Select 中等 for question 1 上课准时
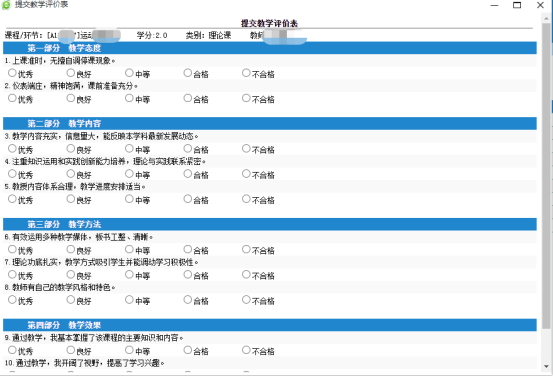 pyautogui.click(x=129, y=73)
